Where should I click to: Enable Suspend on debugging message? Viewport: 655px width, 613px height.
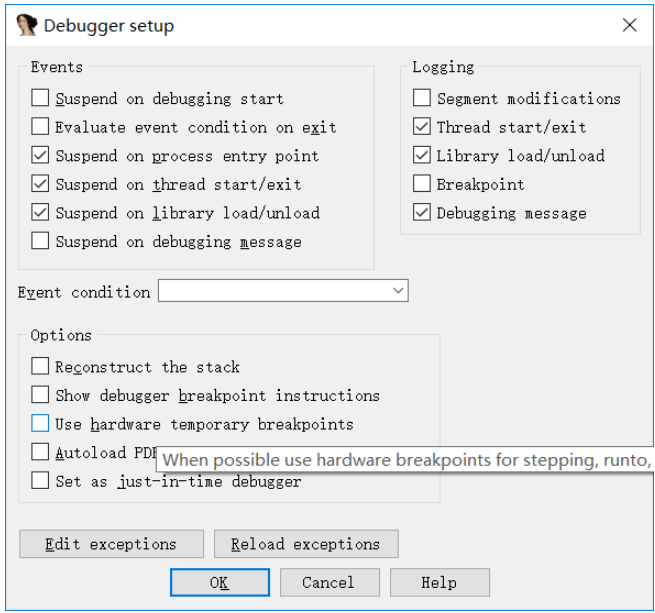[40, 241]
